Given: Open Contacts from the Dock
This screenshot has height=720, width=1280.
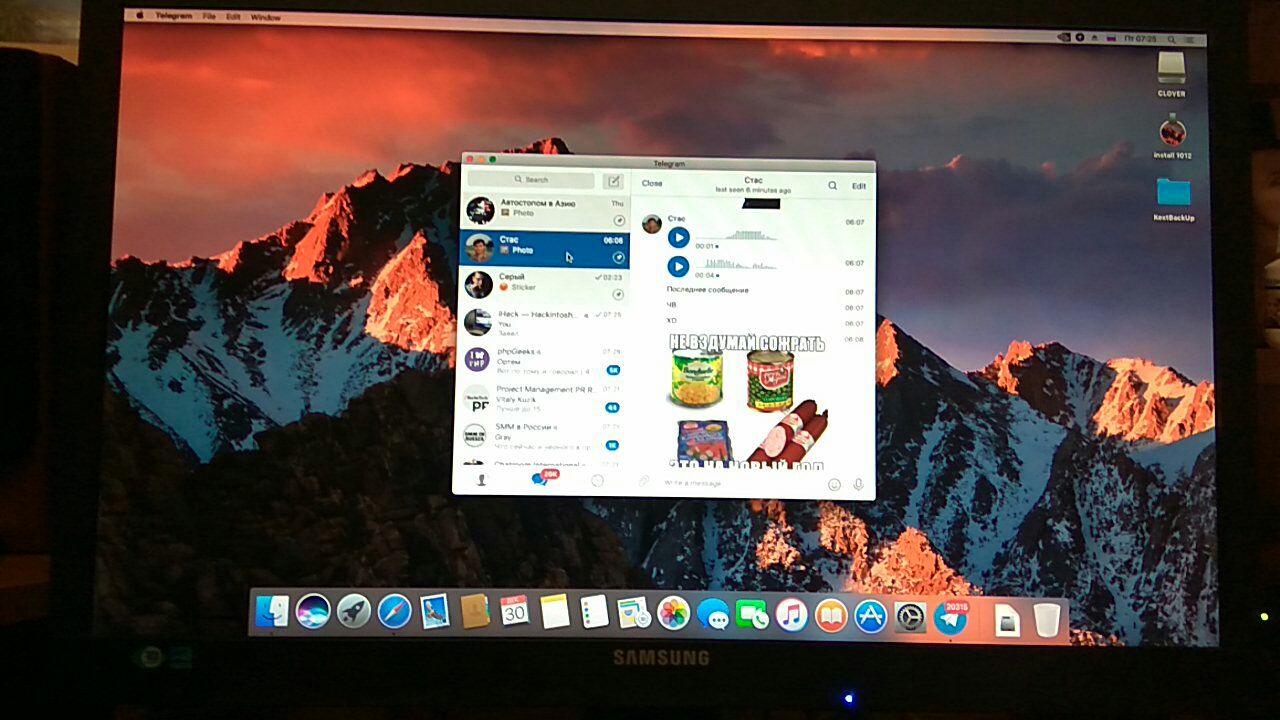Looking at the screenshot, I should tap(475, 611).
